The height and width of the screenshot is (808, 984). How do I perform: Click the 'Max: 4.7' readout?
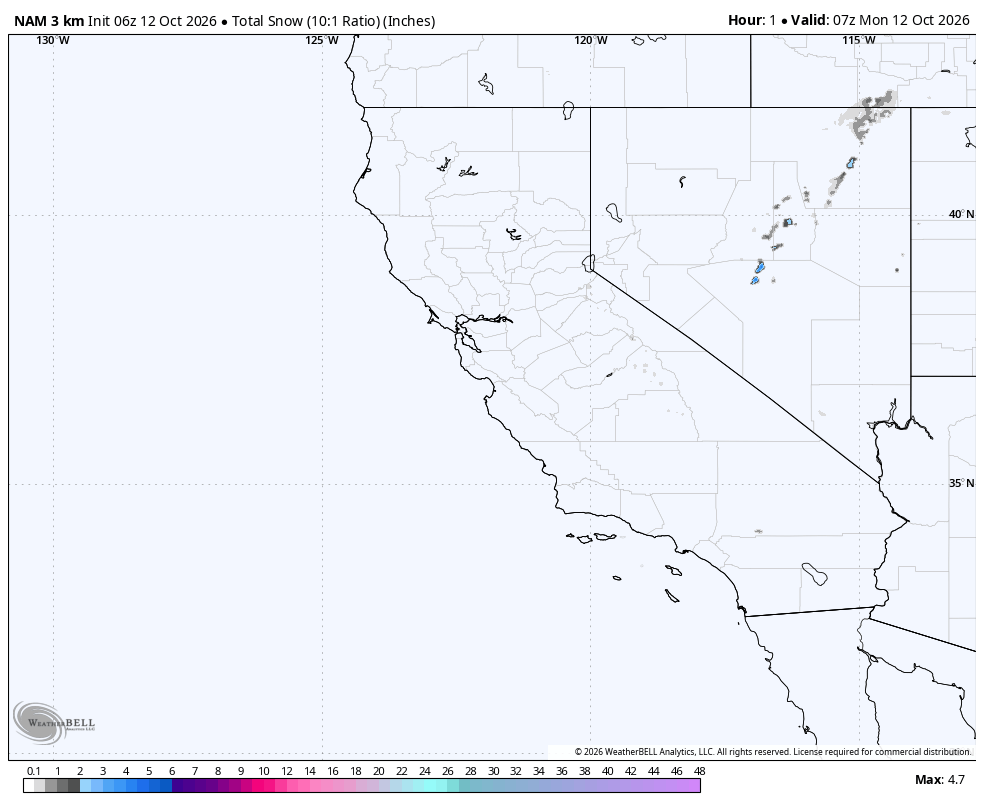click(x=939, y=780)
